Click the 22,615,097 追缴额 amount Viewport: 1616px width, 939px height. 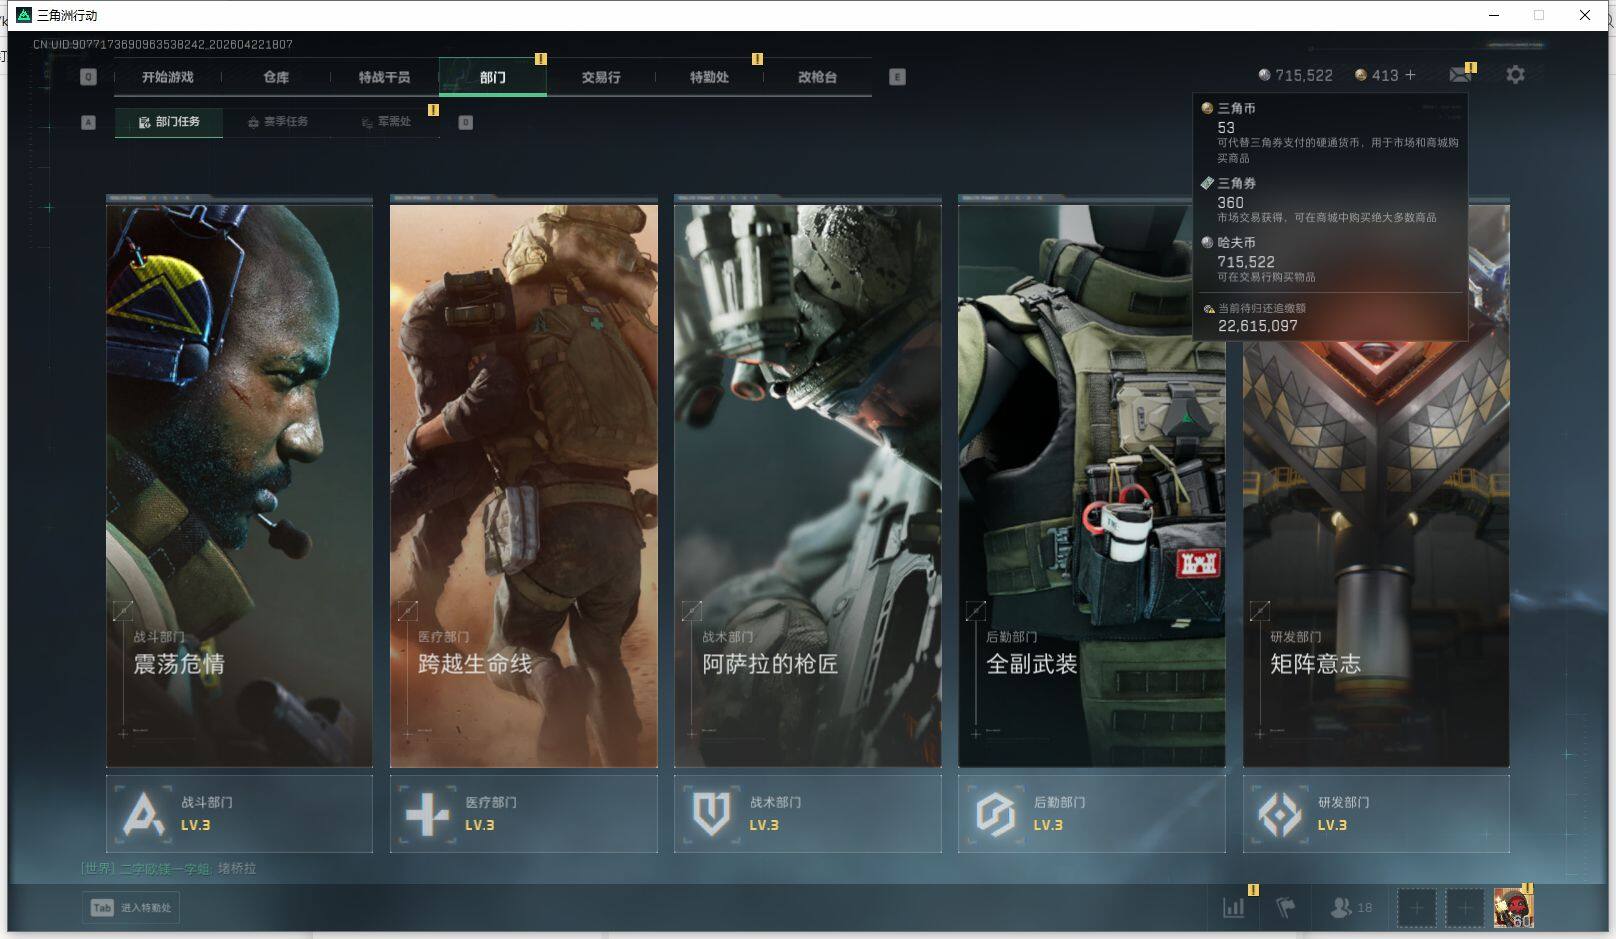click(x=1258, y=326)
